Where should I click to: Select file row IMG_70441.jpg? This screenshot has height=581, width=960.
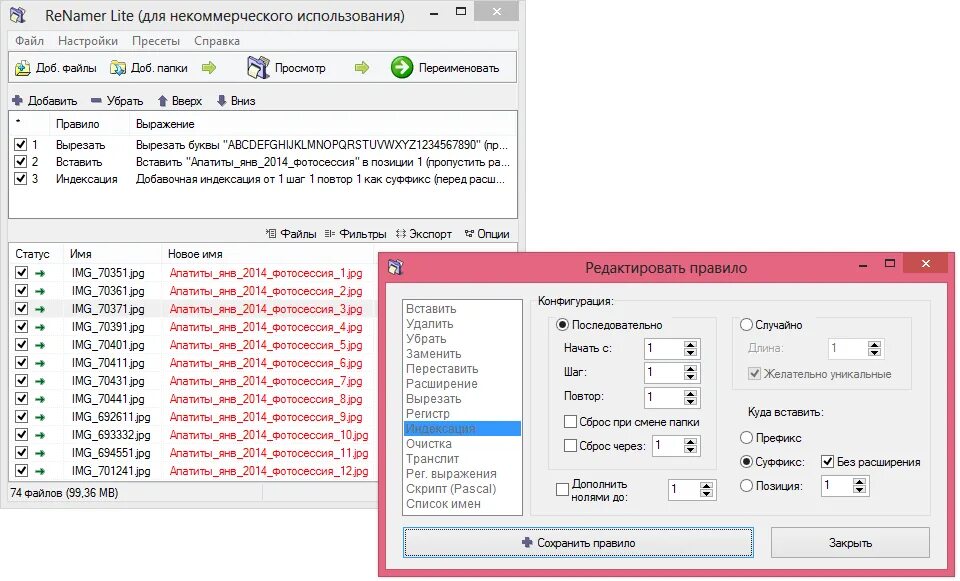click(x=193, y=399)
